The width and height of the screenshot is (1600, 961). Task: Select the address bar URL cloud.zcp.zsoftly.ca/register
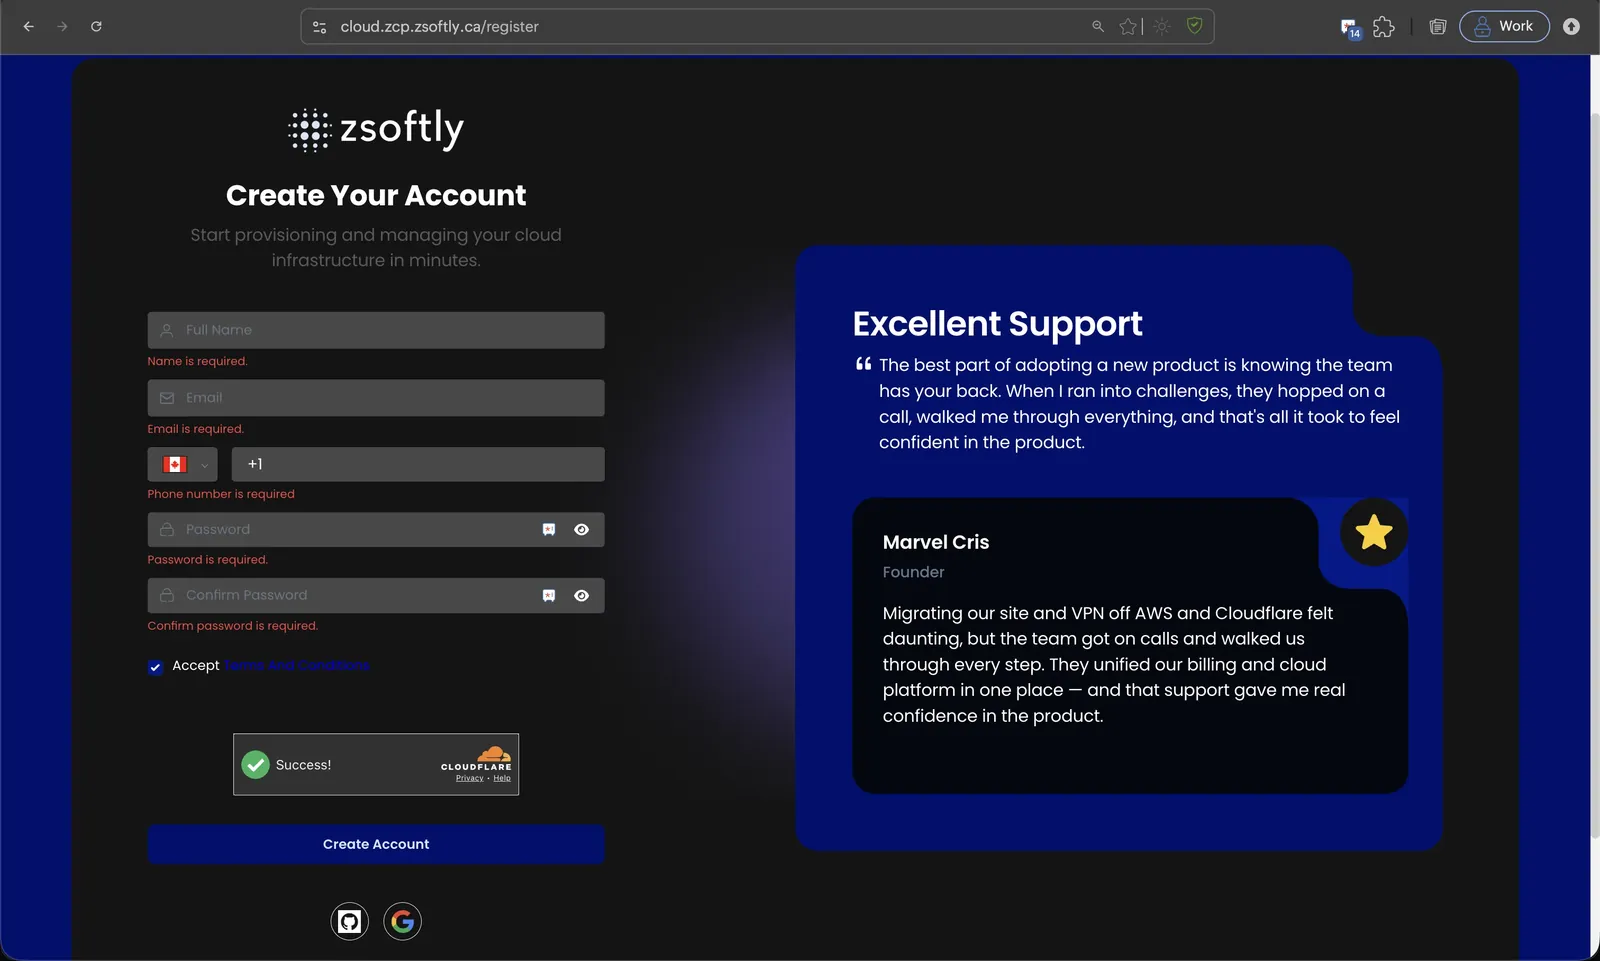(x=439, y=27)
